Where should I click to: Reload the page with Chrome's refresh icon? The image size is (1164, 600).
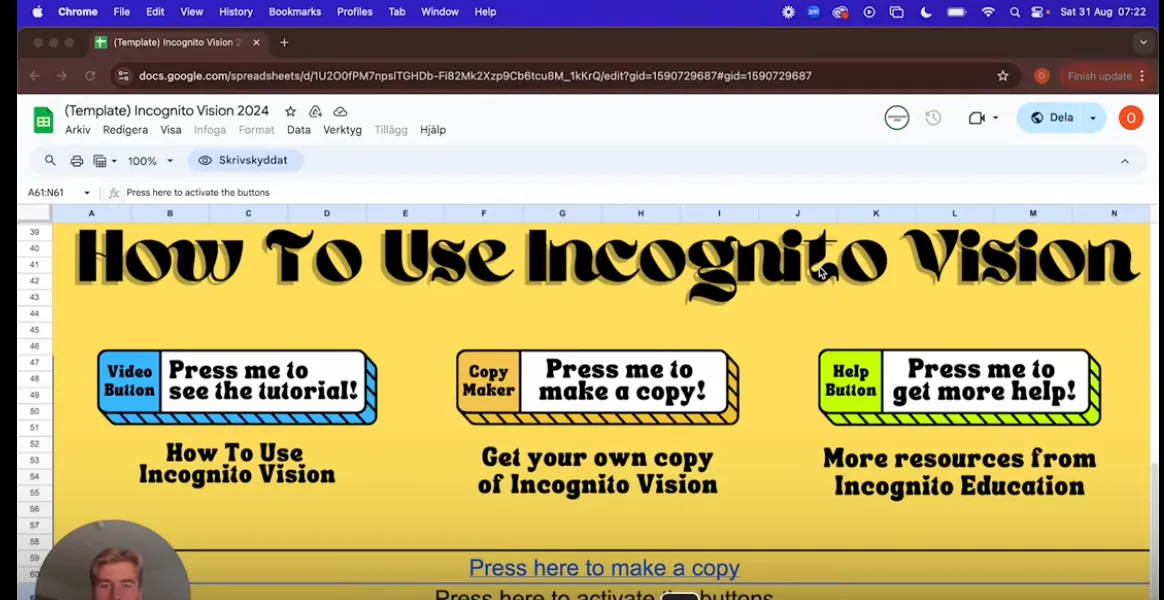tap(90, 75)
